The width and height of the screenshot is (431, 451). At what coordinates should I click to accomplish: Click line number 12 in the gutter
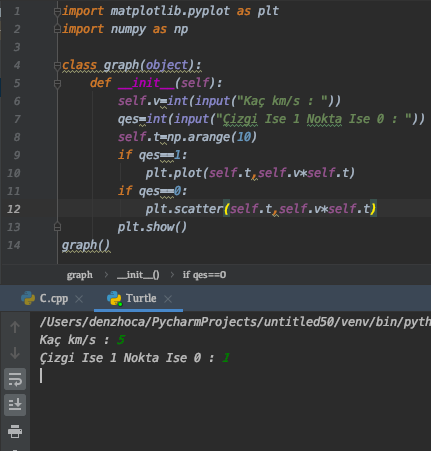14,209
